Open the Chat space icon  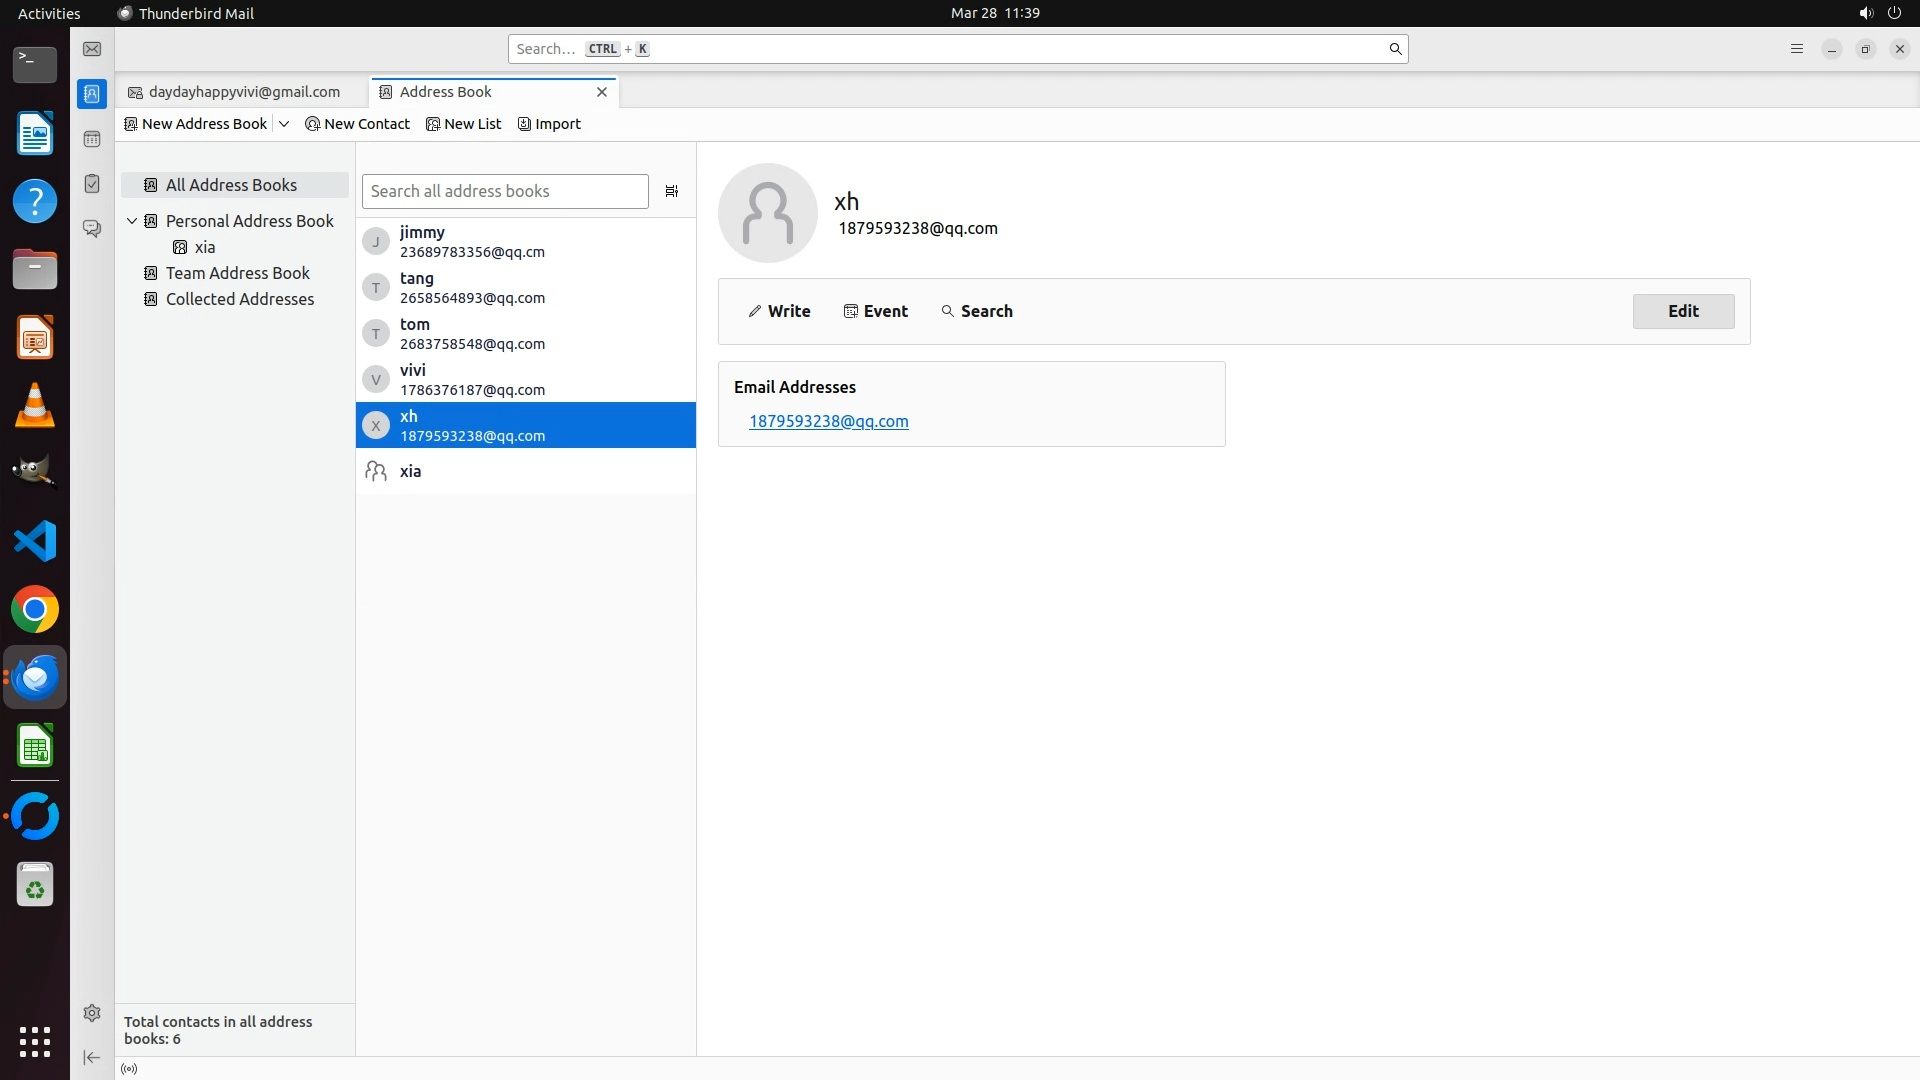point(92,229)
